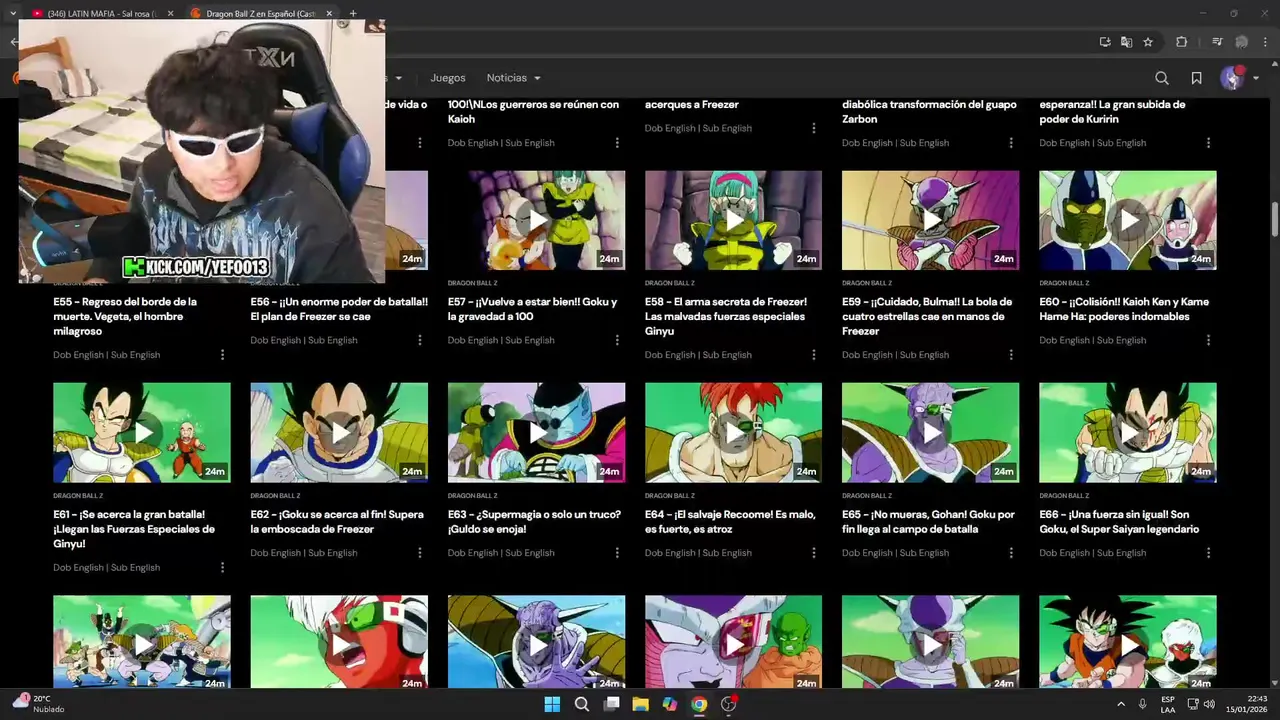Viewport: 1280px width, 720px height.
Task: Open options for the Kuririn power episode
Action: 1207,143
